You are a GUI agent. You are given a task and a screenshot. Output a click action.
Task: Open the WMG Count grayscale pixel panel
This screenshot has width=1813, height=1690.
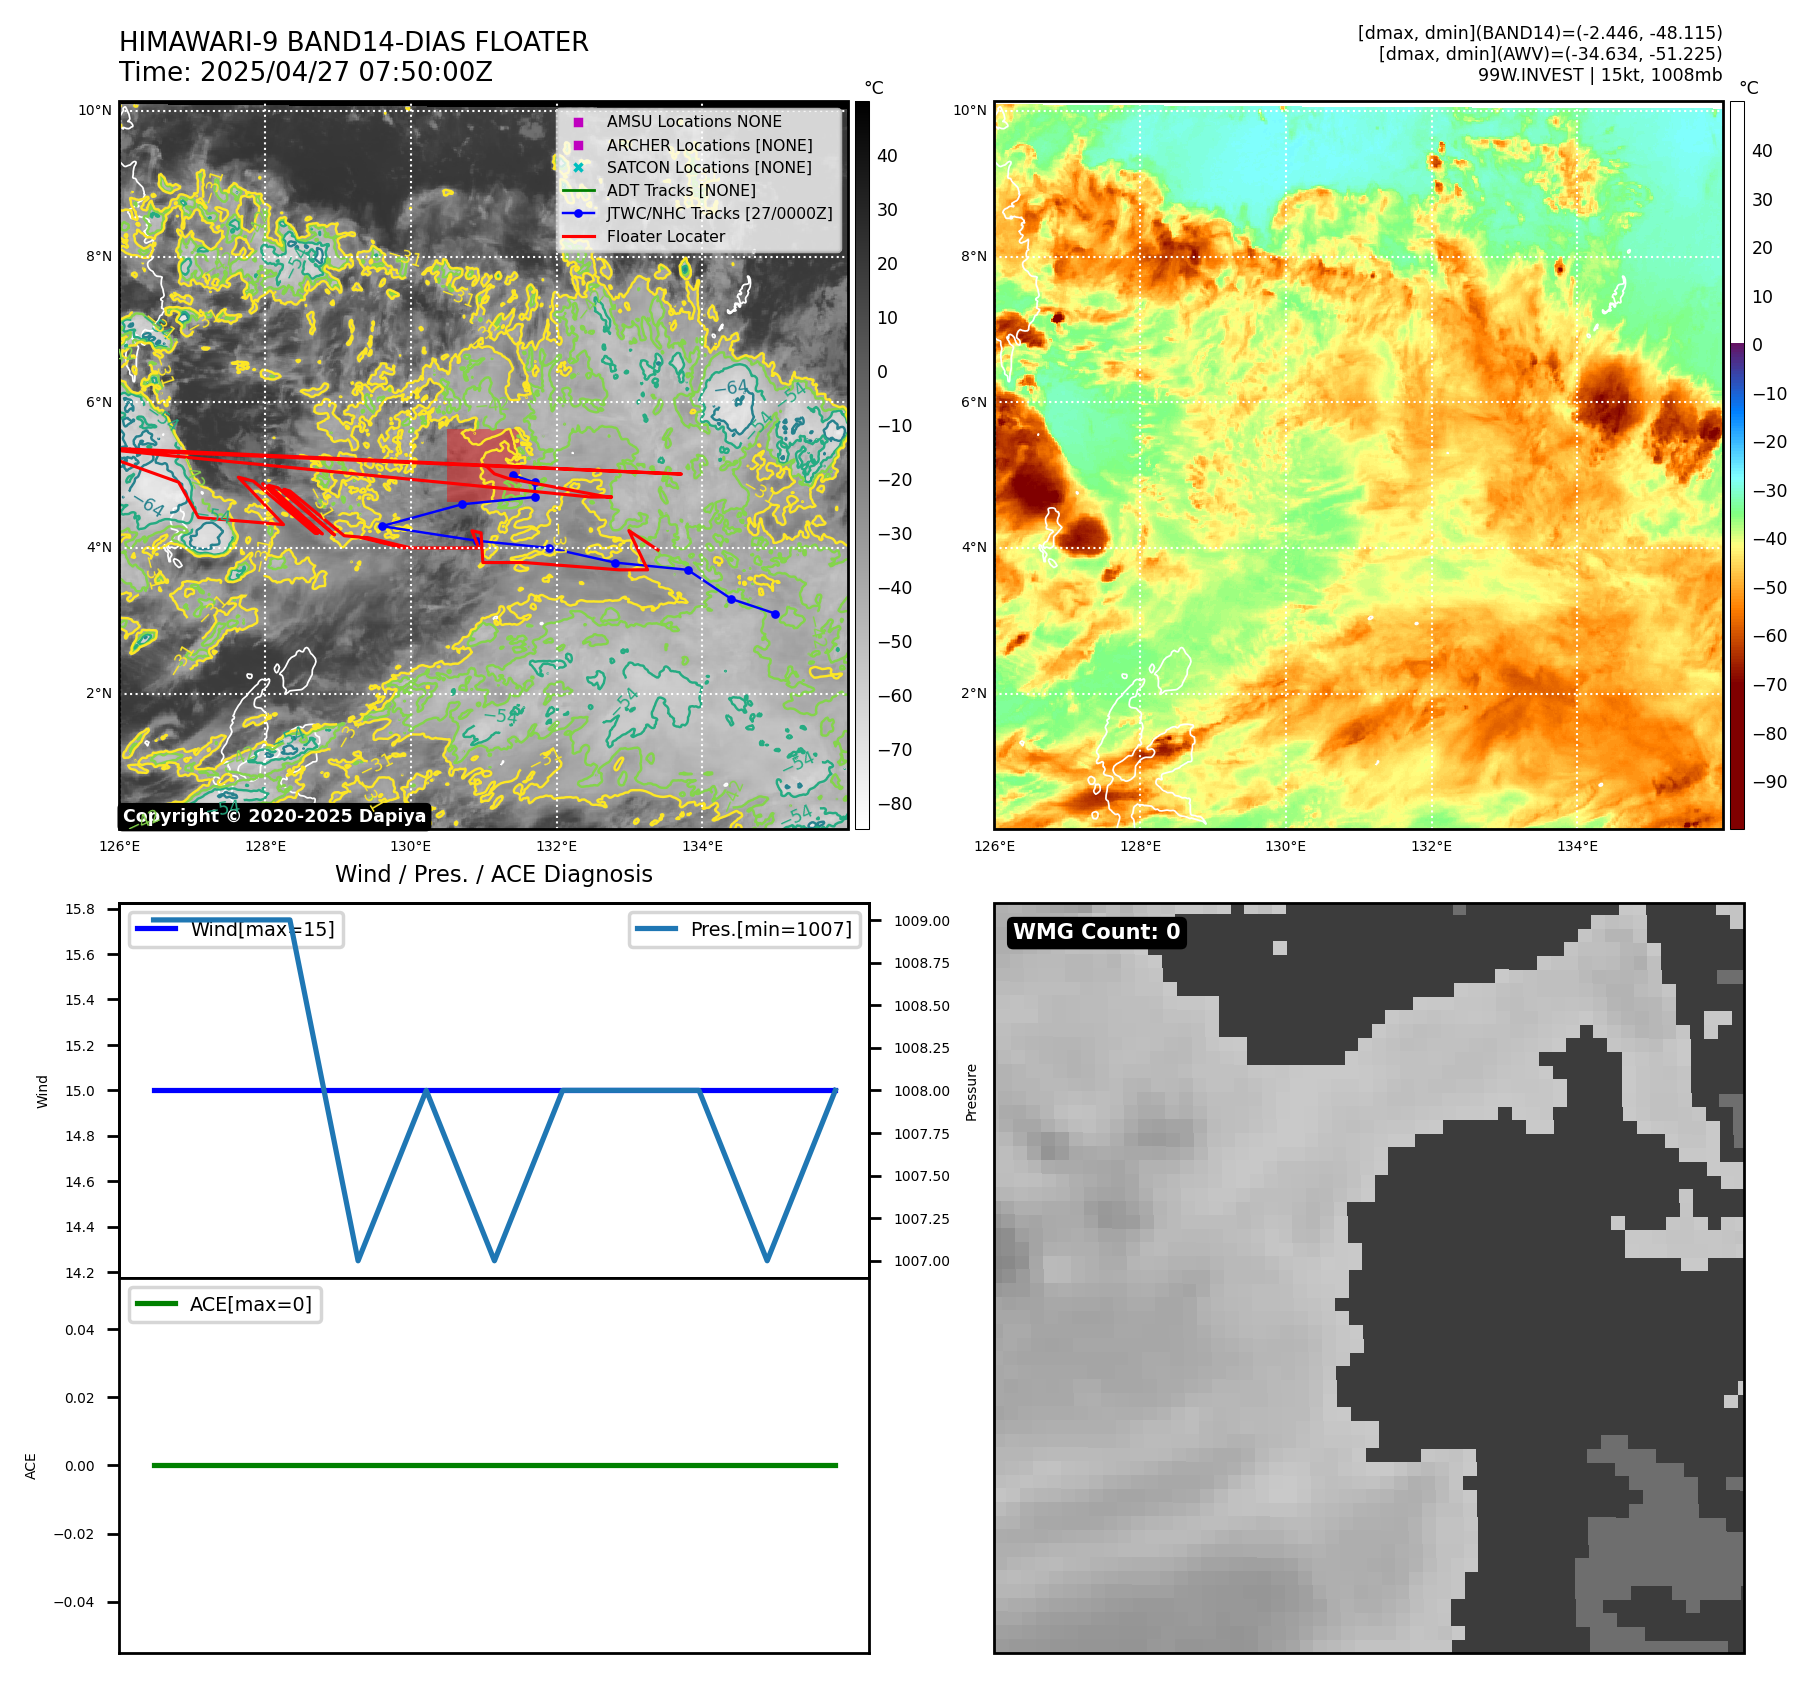(1369, 1278)
